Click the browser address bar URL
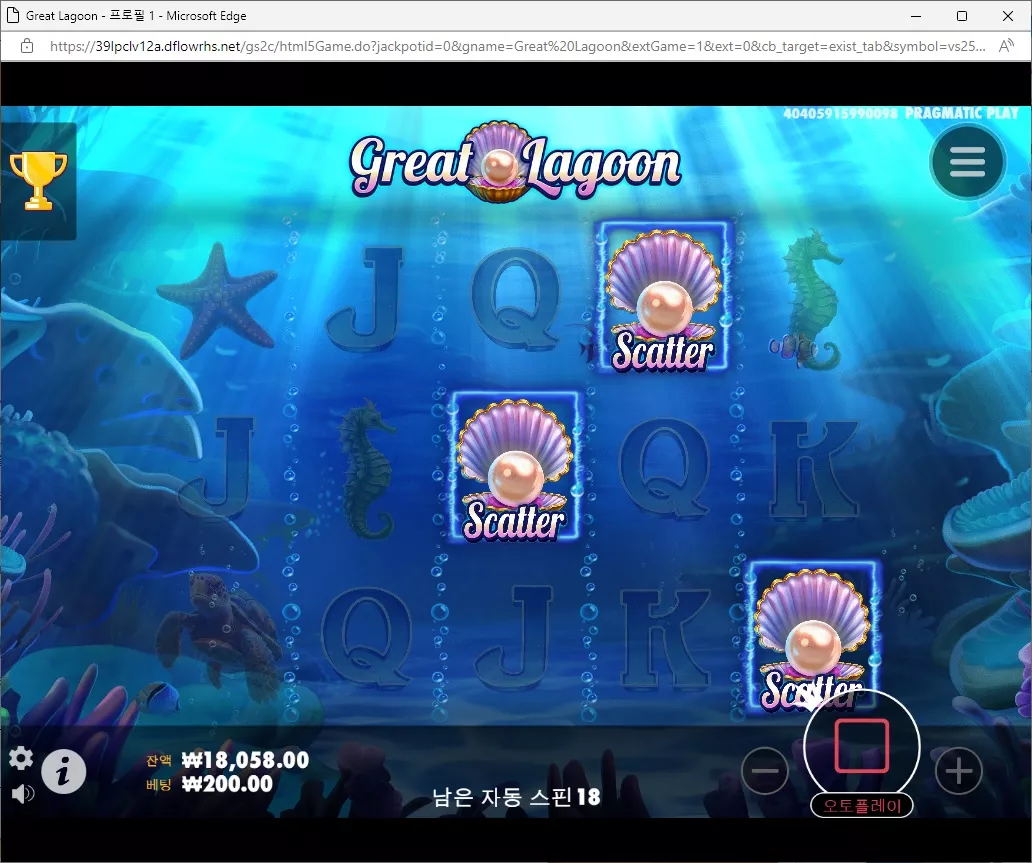The width and height of the screenshot is (1032, 863). tap(517, 46)
